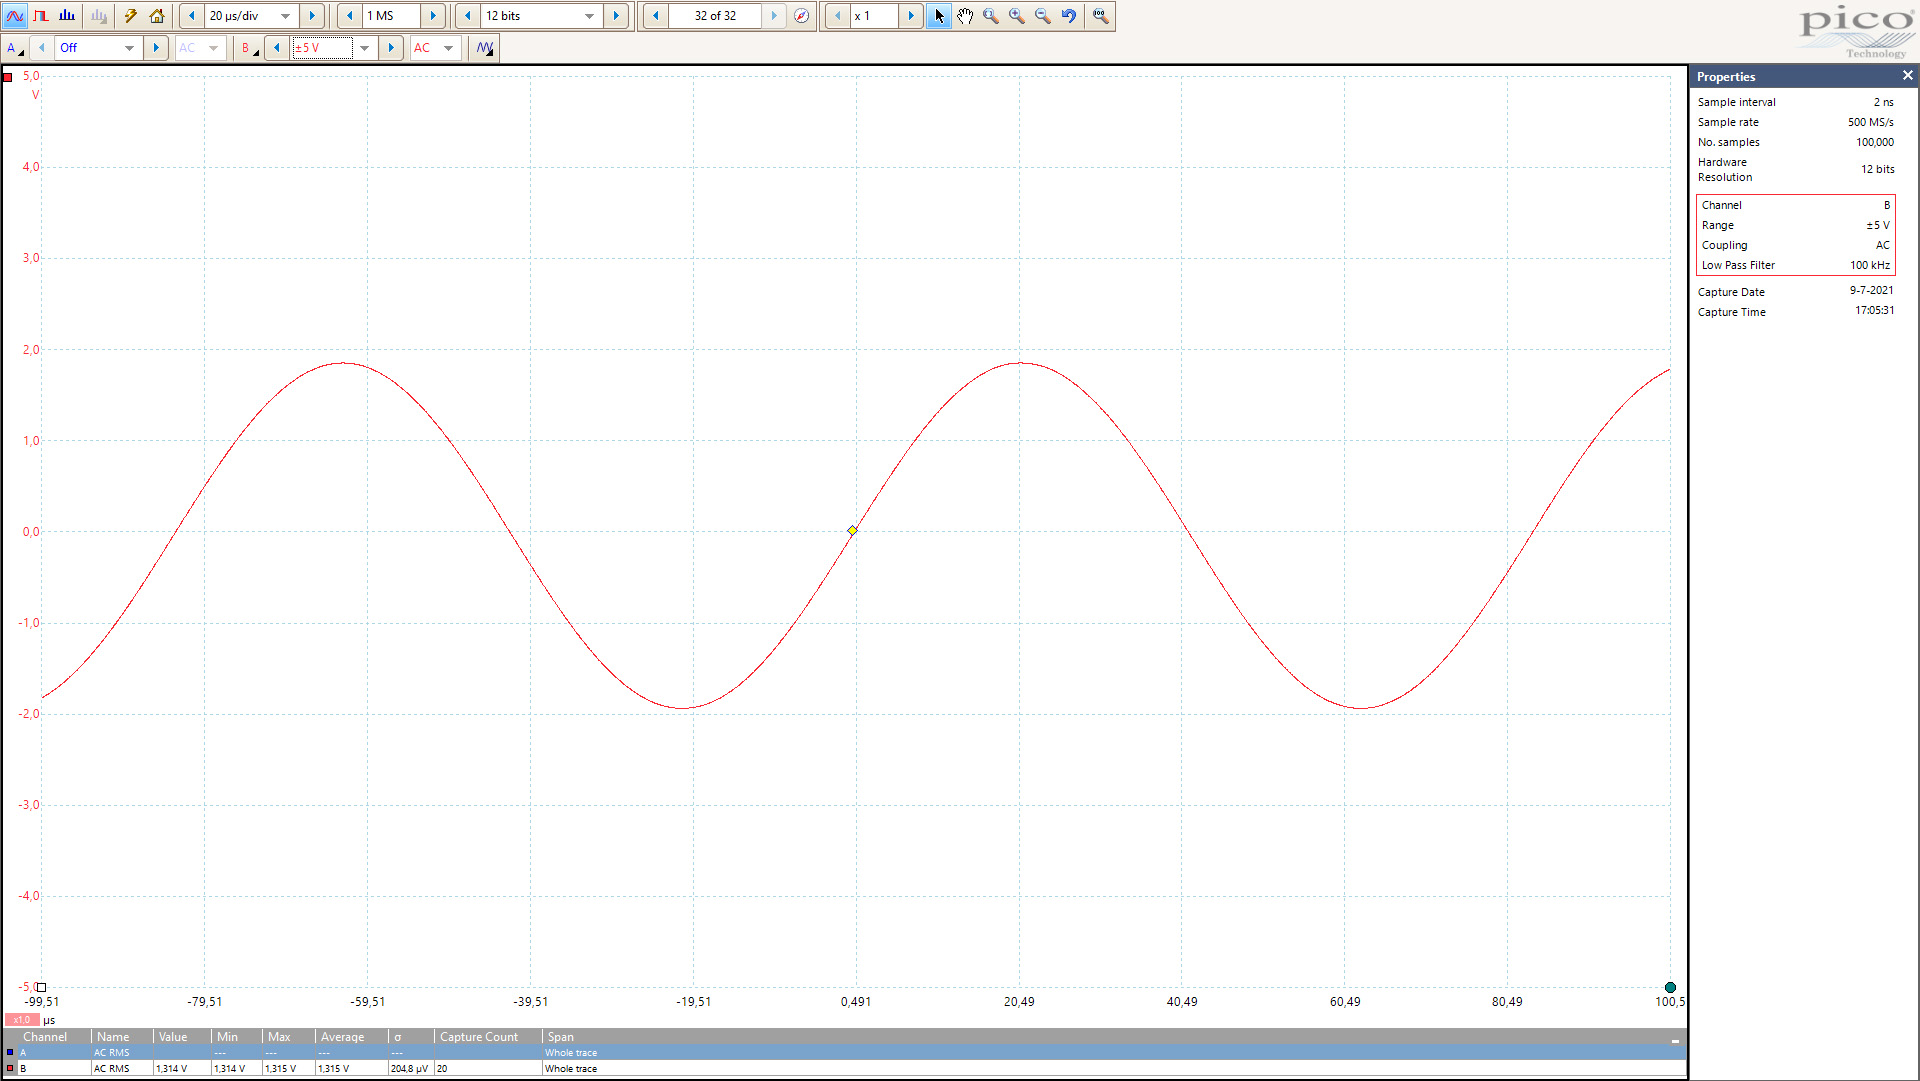Screen dimensions: 1920x1081
Task: Increase horizontal zoom factor x 1
Action: tap(911, 16)
